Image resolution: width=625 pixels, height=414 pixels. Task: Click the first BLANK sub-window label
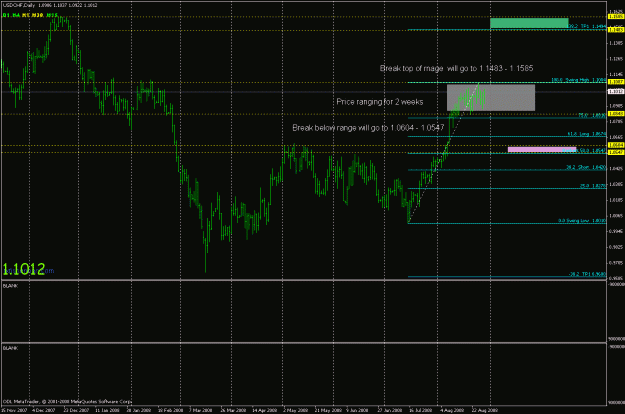pos(10,286)
